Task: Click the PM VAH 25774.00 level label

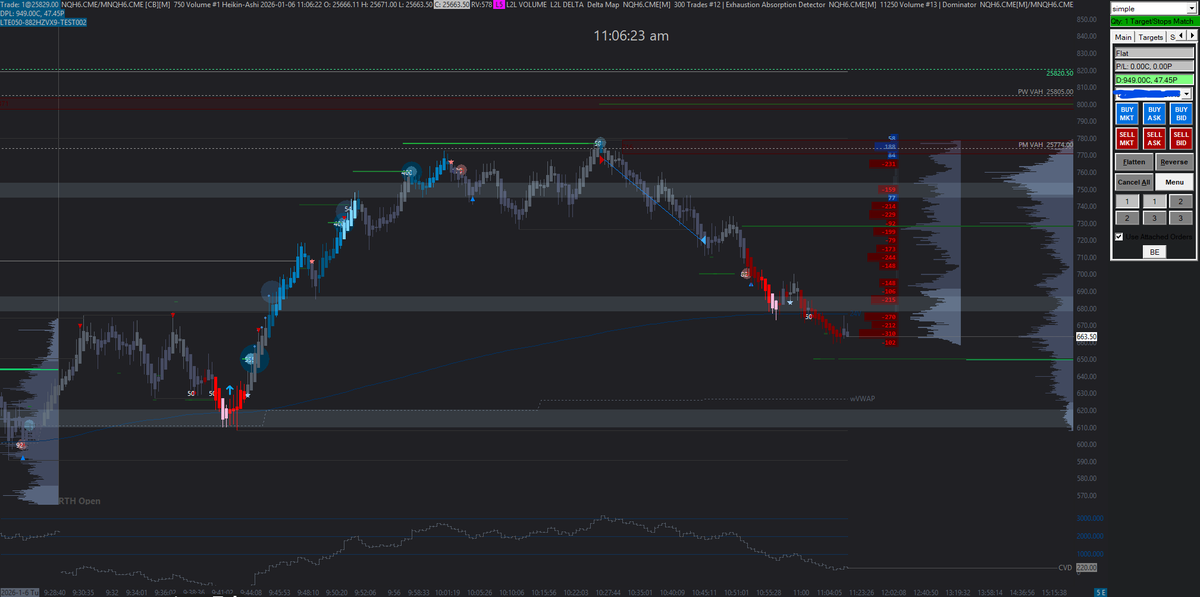Action: pyautogui.click(x=1045, y=145)
